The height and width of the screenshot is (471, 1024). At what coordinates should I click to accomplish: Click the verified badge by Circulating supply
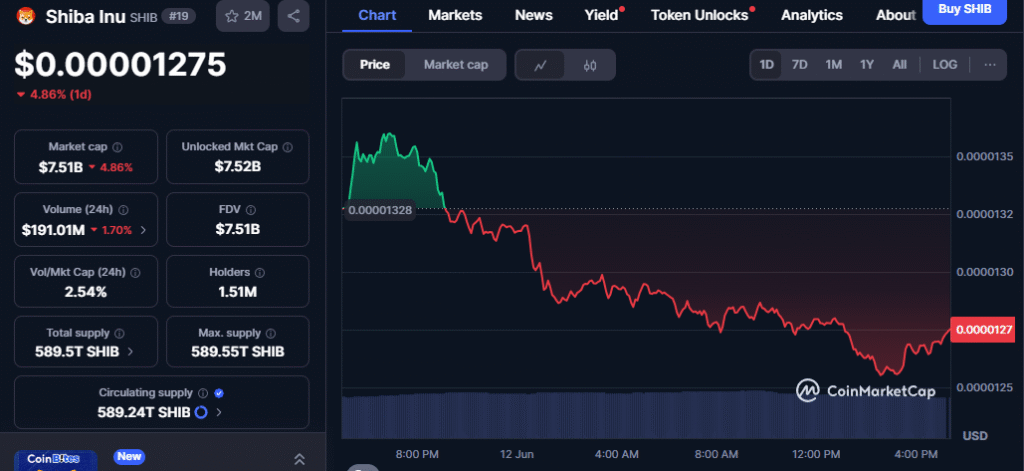pyautogui.click(x=219, y=393)
